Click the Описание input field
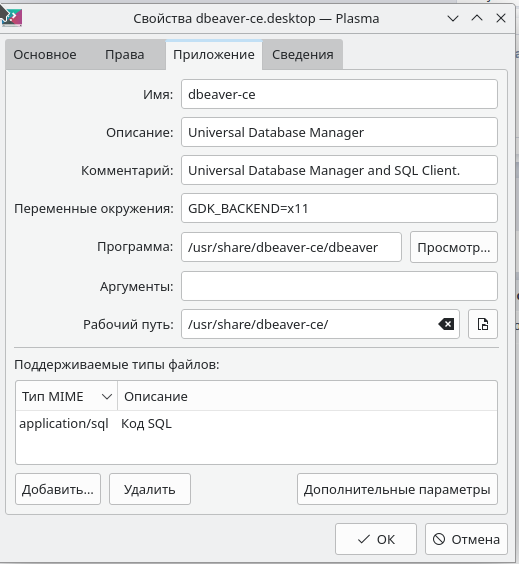519x564 pixels. (339, 132)
